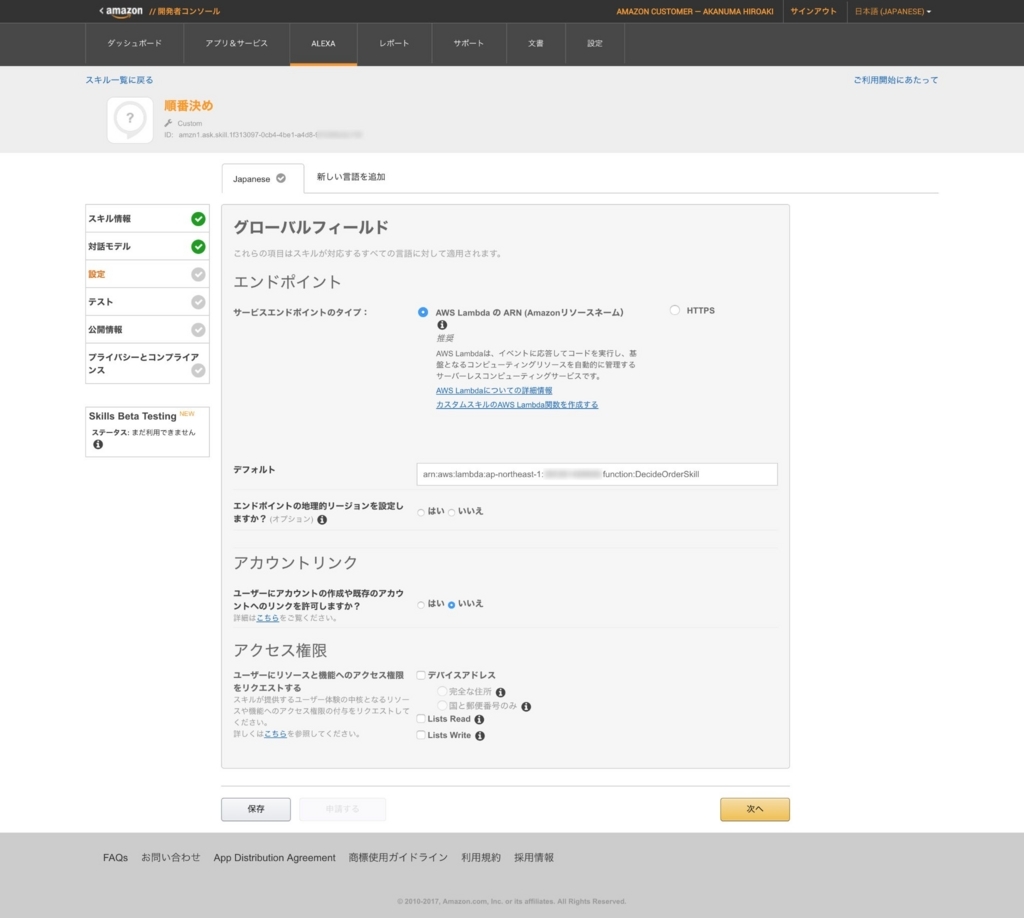1024x918 pixels.
Task: Click こちら link under access permissions
Action: coord(276,734)
